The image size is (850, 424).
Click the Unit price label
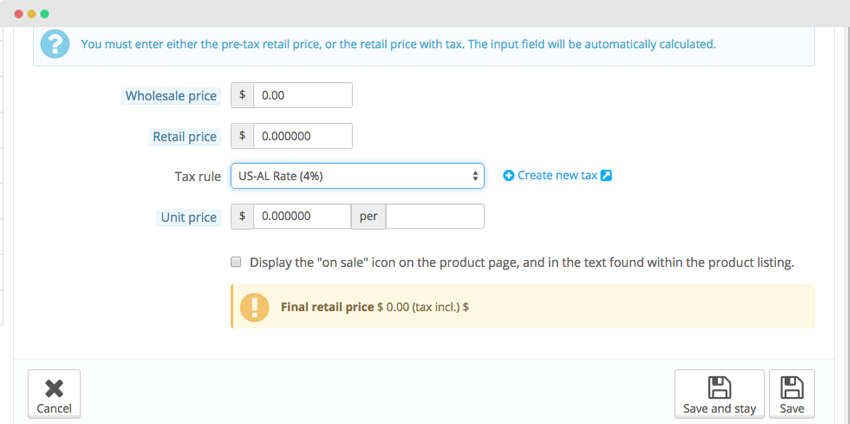(x=189, y=217)
